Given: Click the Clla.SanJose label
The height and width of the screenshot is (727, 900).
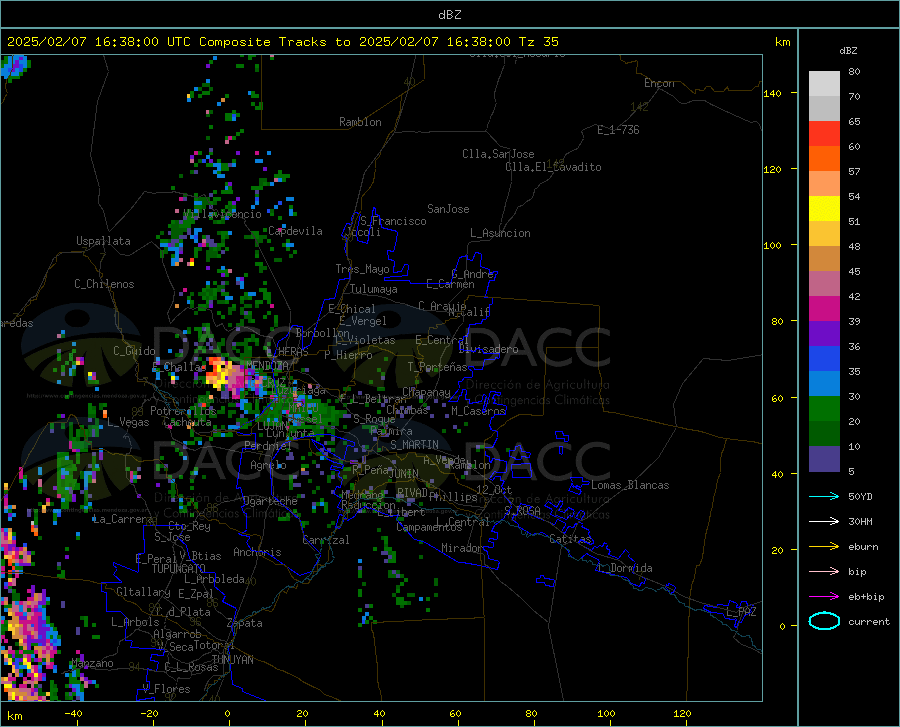Looking at the screenshot, I should [498, 154].
